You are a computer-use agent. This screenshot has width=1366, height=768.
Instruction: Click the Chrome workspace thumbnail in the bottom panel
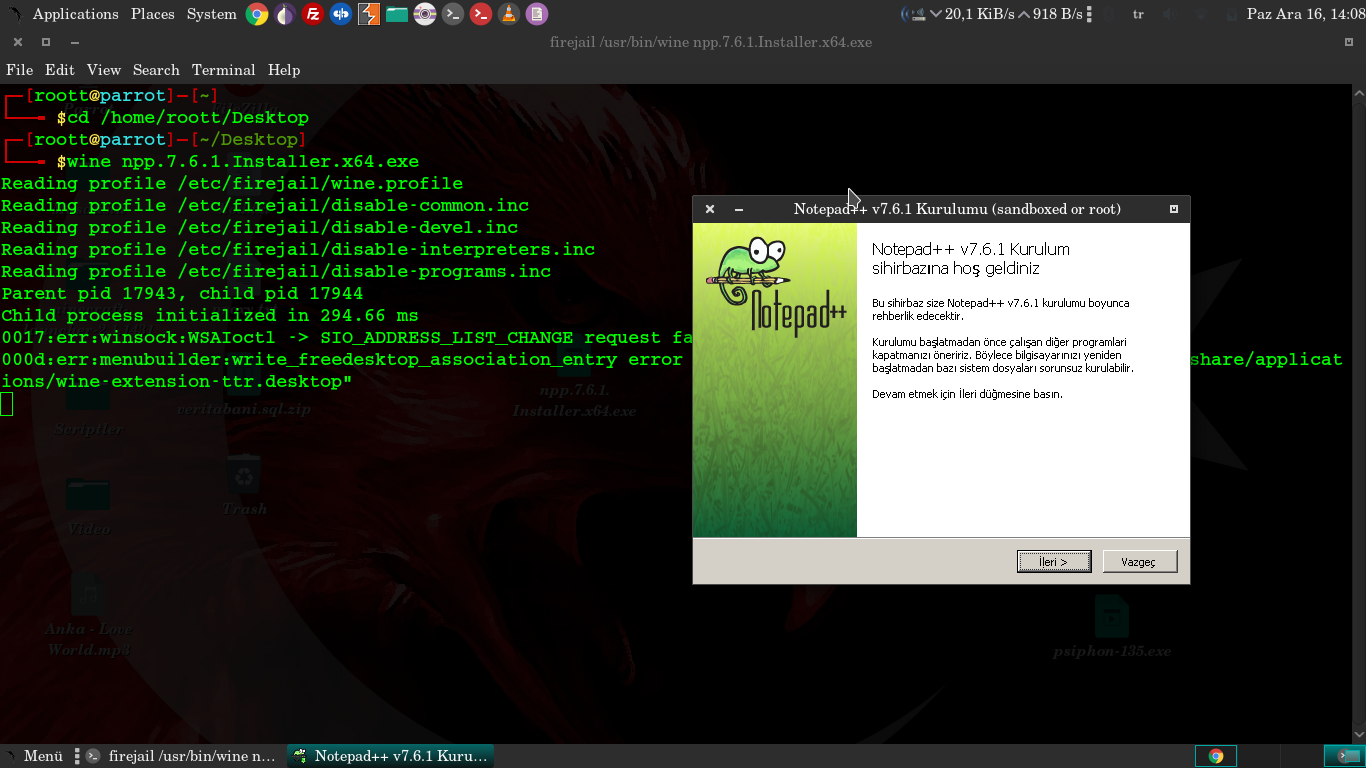click(1216, 756)
